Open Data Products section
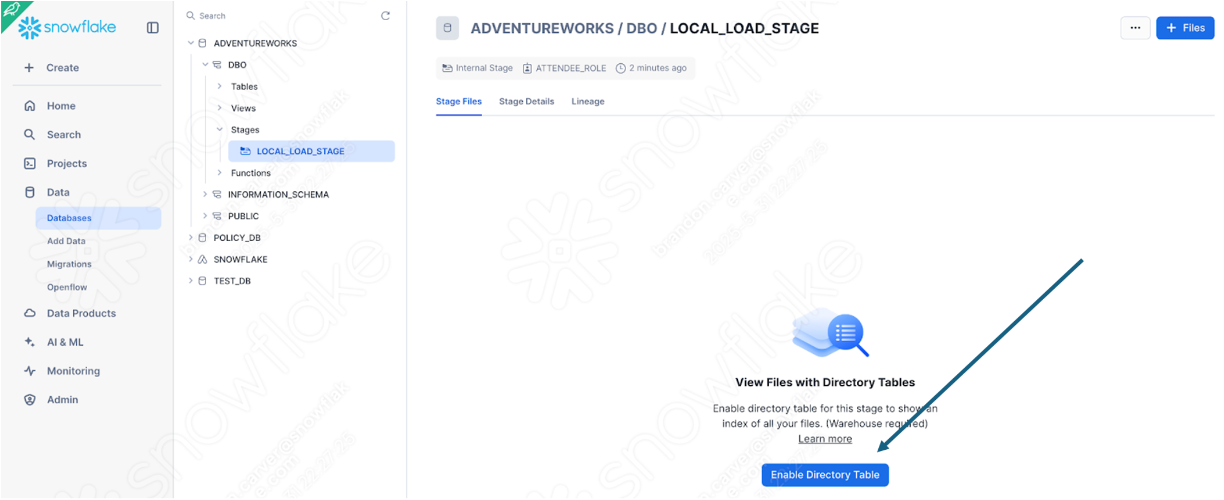This screenshot has width=1224, height=500. coord(81,314)
